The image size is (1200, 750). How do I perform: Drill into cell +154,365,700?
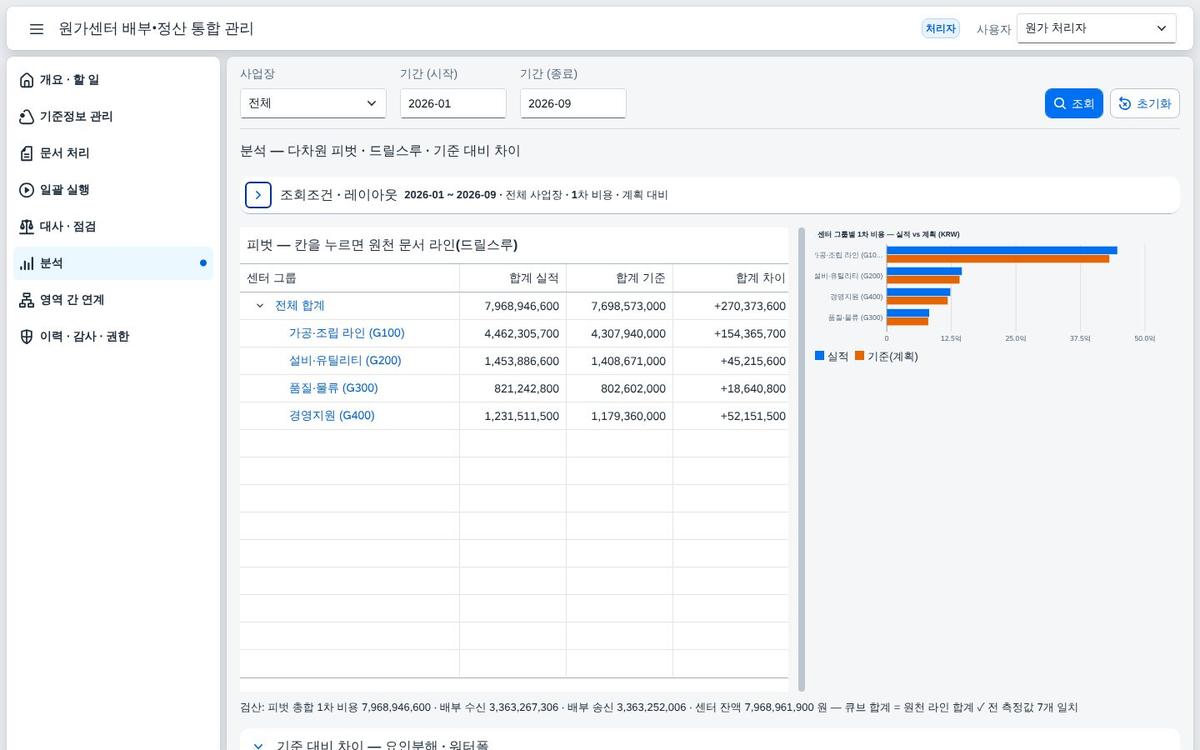point(731,333)
